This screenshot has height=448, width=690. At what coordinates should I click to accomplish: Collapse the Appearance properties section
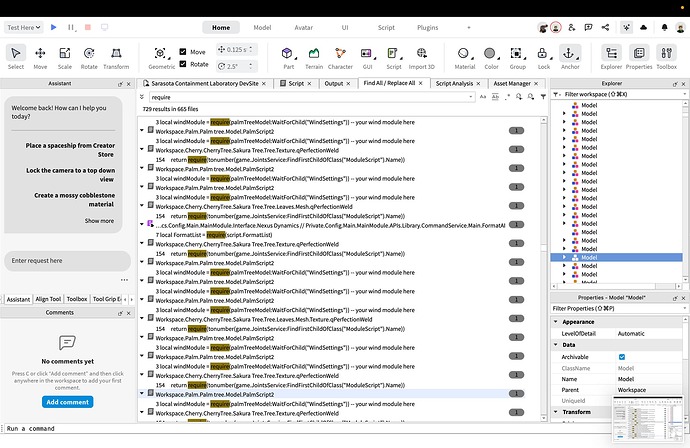556,322
